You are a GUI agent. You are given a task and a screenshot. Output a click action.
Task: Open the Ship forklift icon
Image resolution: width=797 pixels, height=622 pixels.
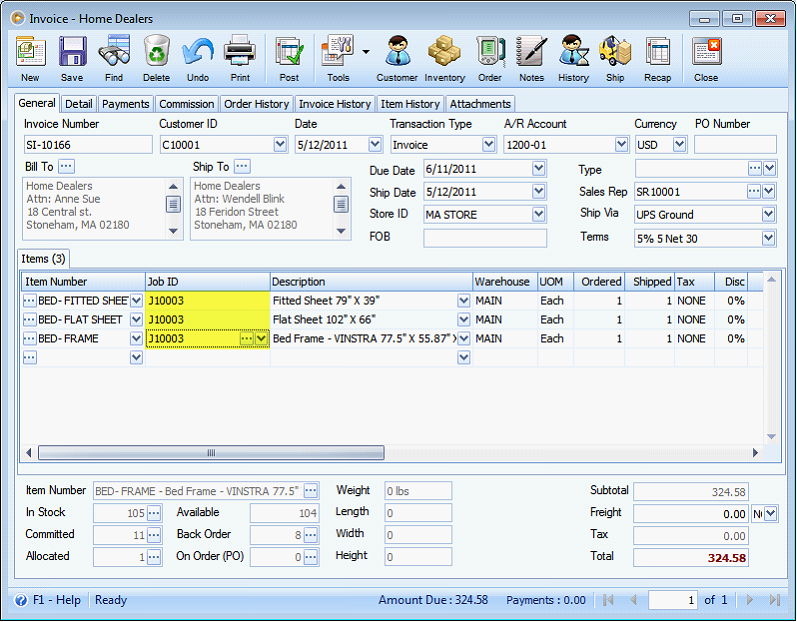(615, 51)
